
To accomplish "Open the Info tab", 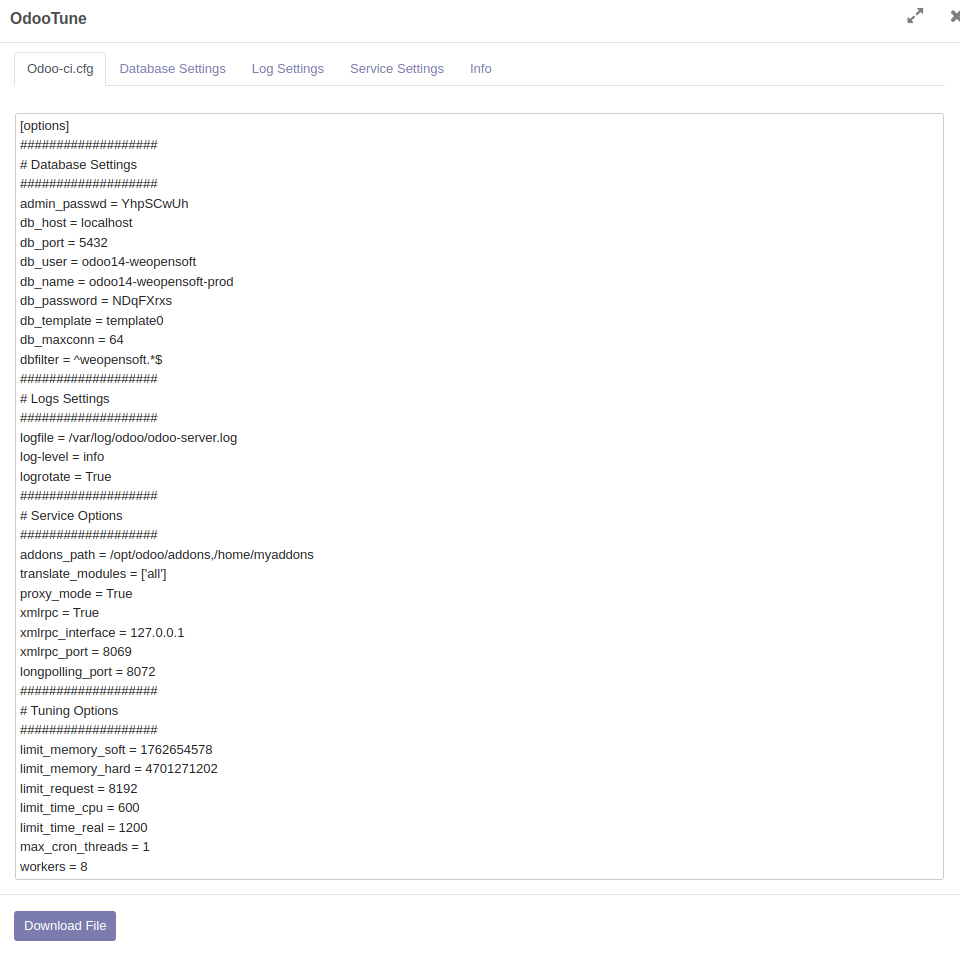I will click(481, 69).
